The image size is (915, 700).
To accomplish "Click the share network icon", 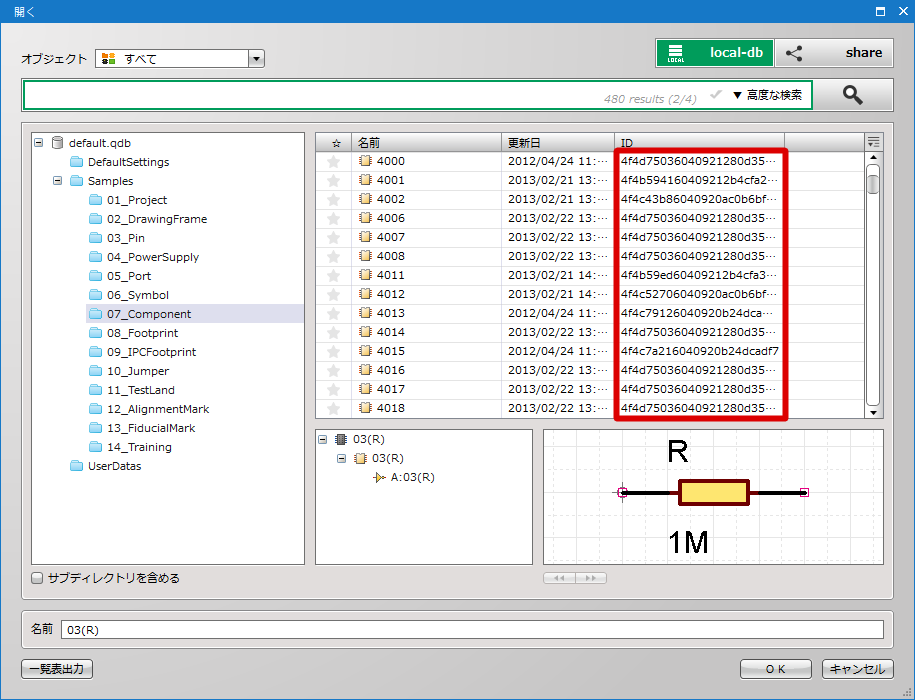I will [x=794, y=53].
